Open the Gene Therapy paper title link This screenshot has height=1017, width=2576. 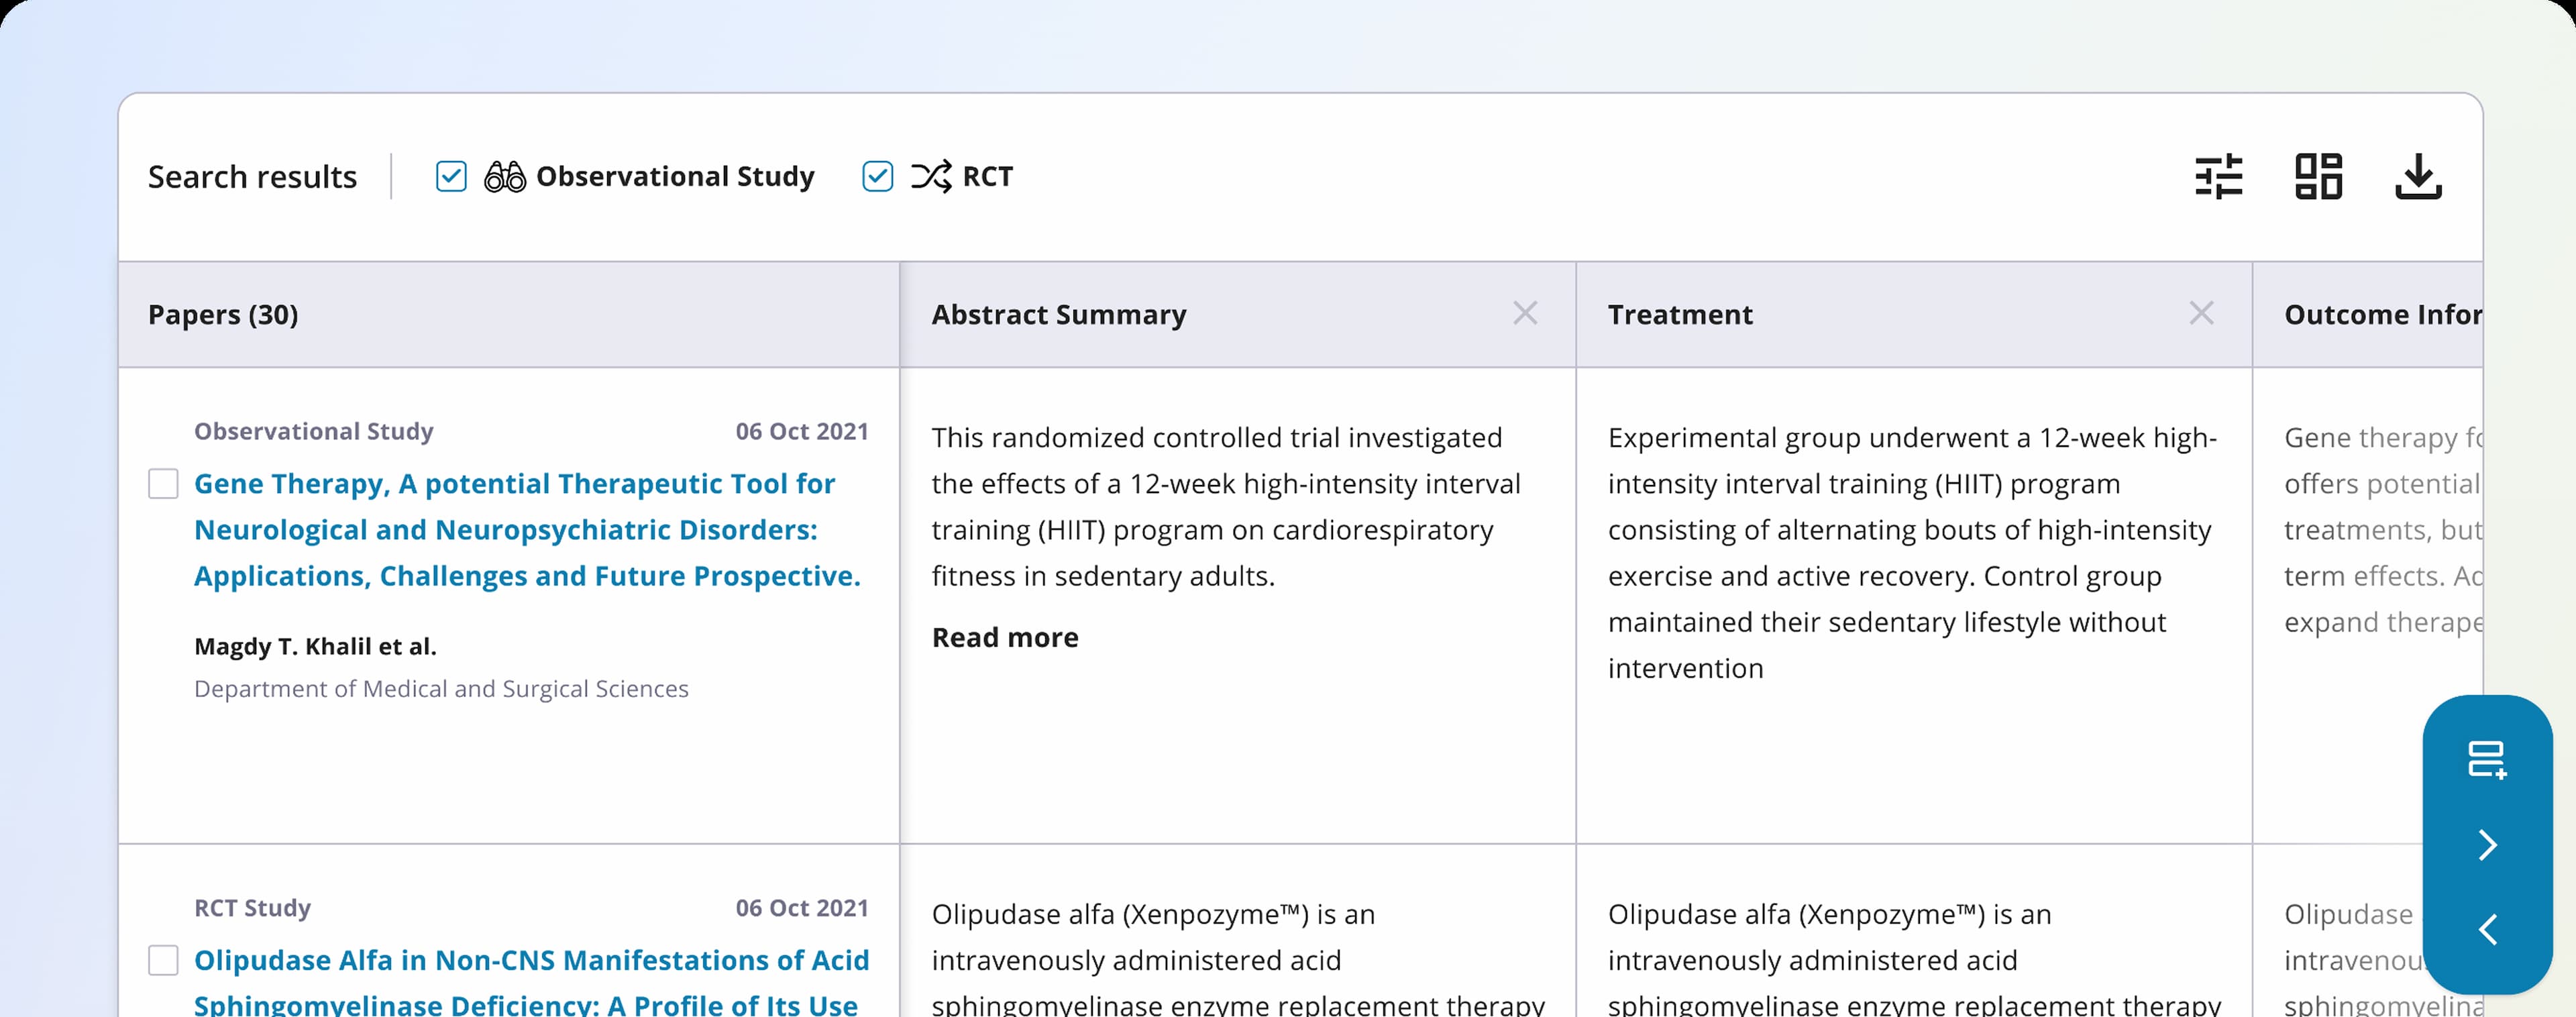point(527,530)
